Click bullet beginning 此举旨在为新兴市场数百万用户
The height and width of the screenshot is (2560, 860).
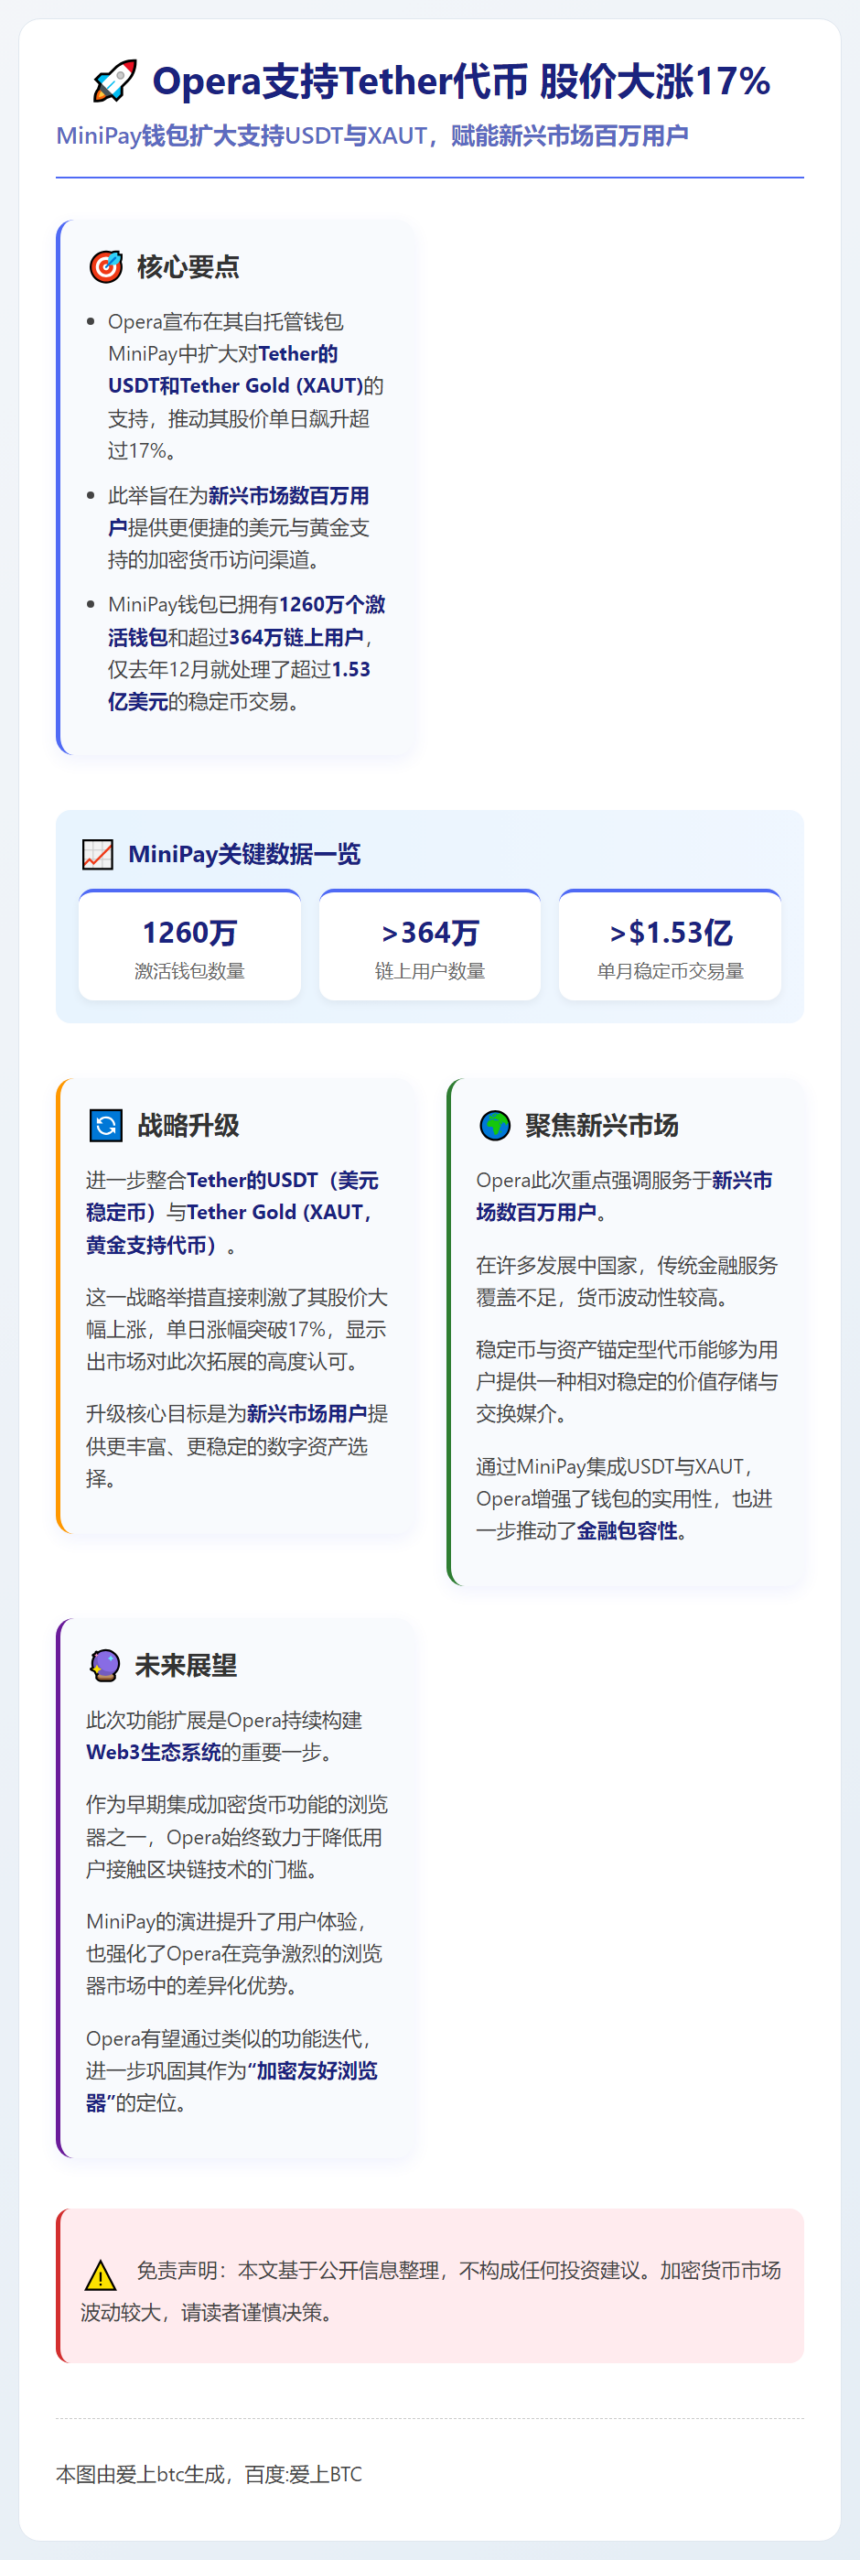pyautogui.click(x=240, y=527)
